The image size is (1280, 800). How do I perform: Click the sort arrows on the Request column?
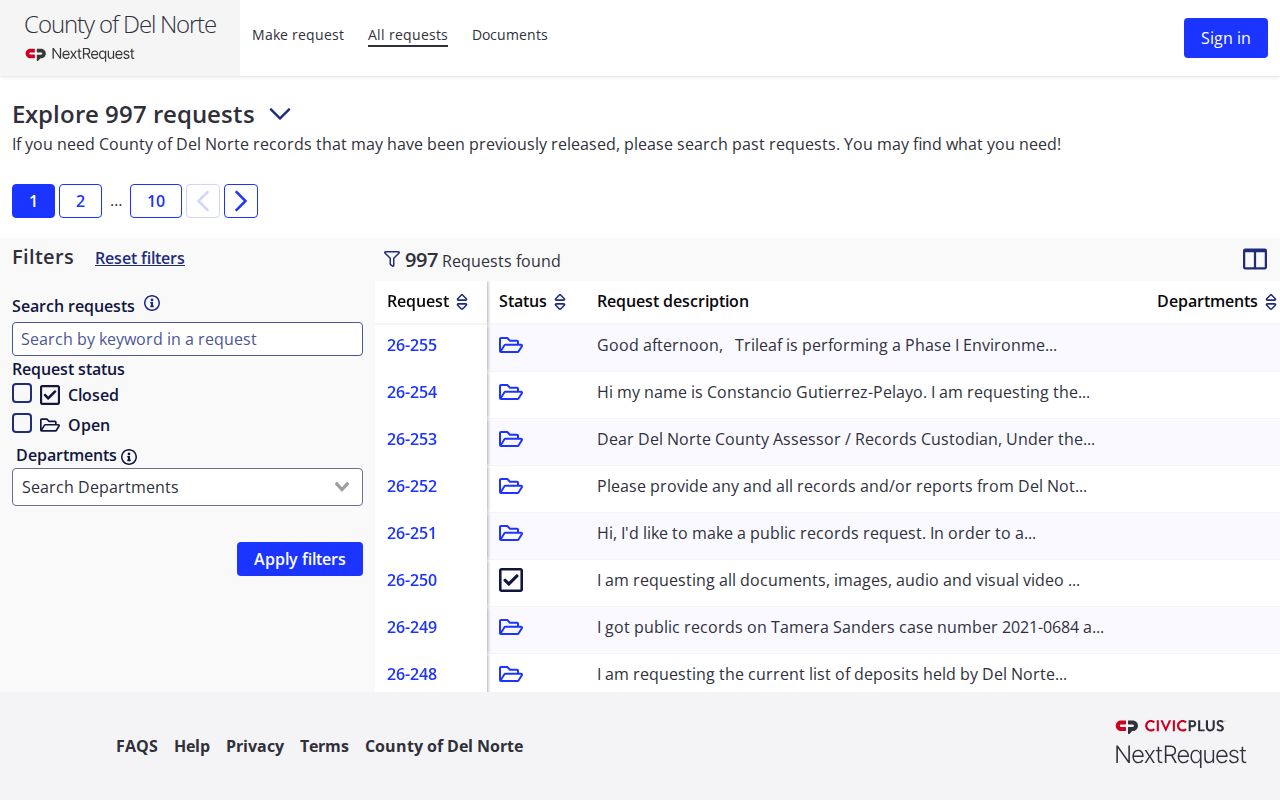click(x=462, y=301)
